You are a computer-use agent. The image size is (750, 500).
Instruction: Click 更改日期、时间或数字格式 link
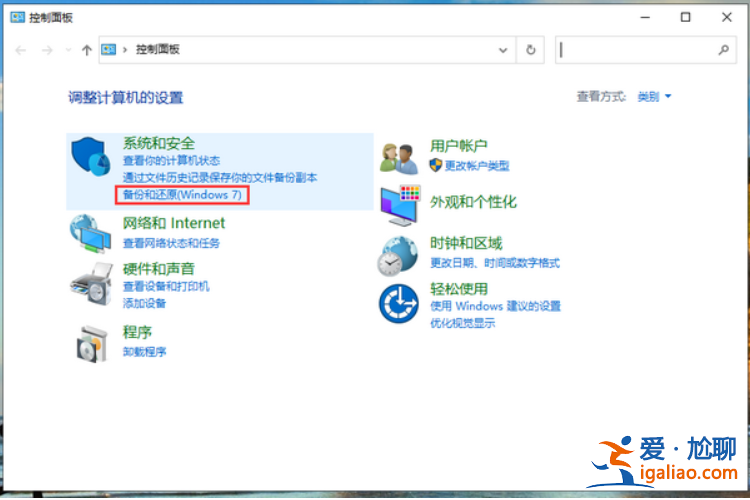point(495,263)
